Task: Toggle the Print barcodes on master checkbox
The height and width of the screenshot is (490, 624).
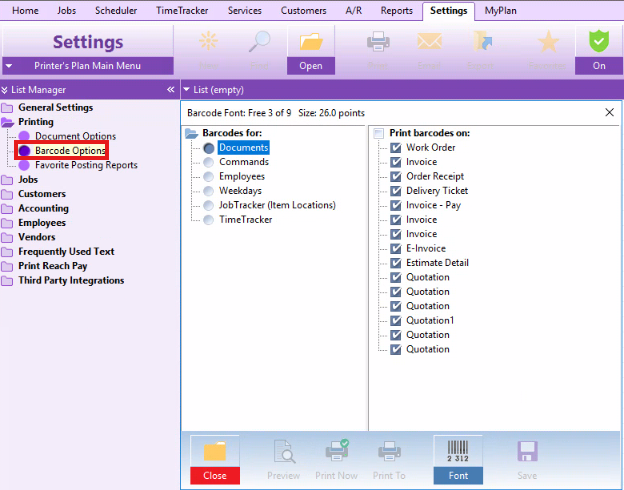Action: 379,133
